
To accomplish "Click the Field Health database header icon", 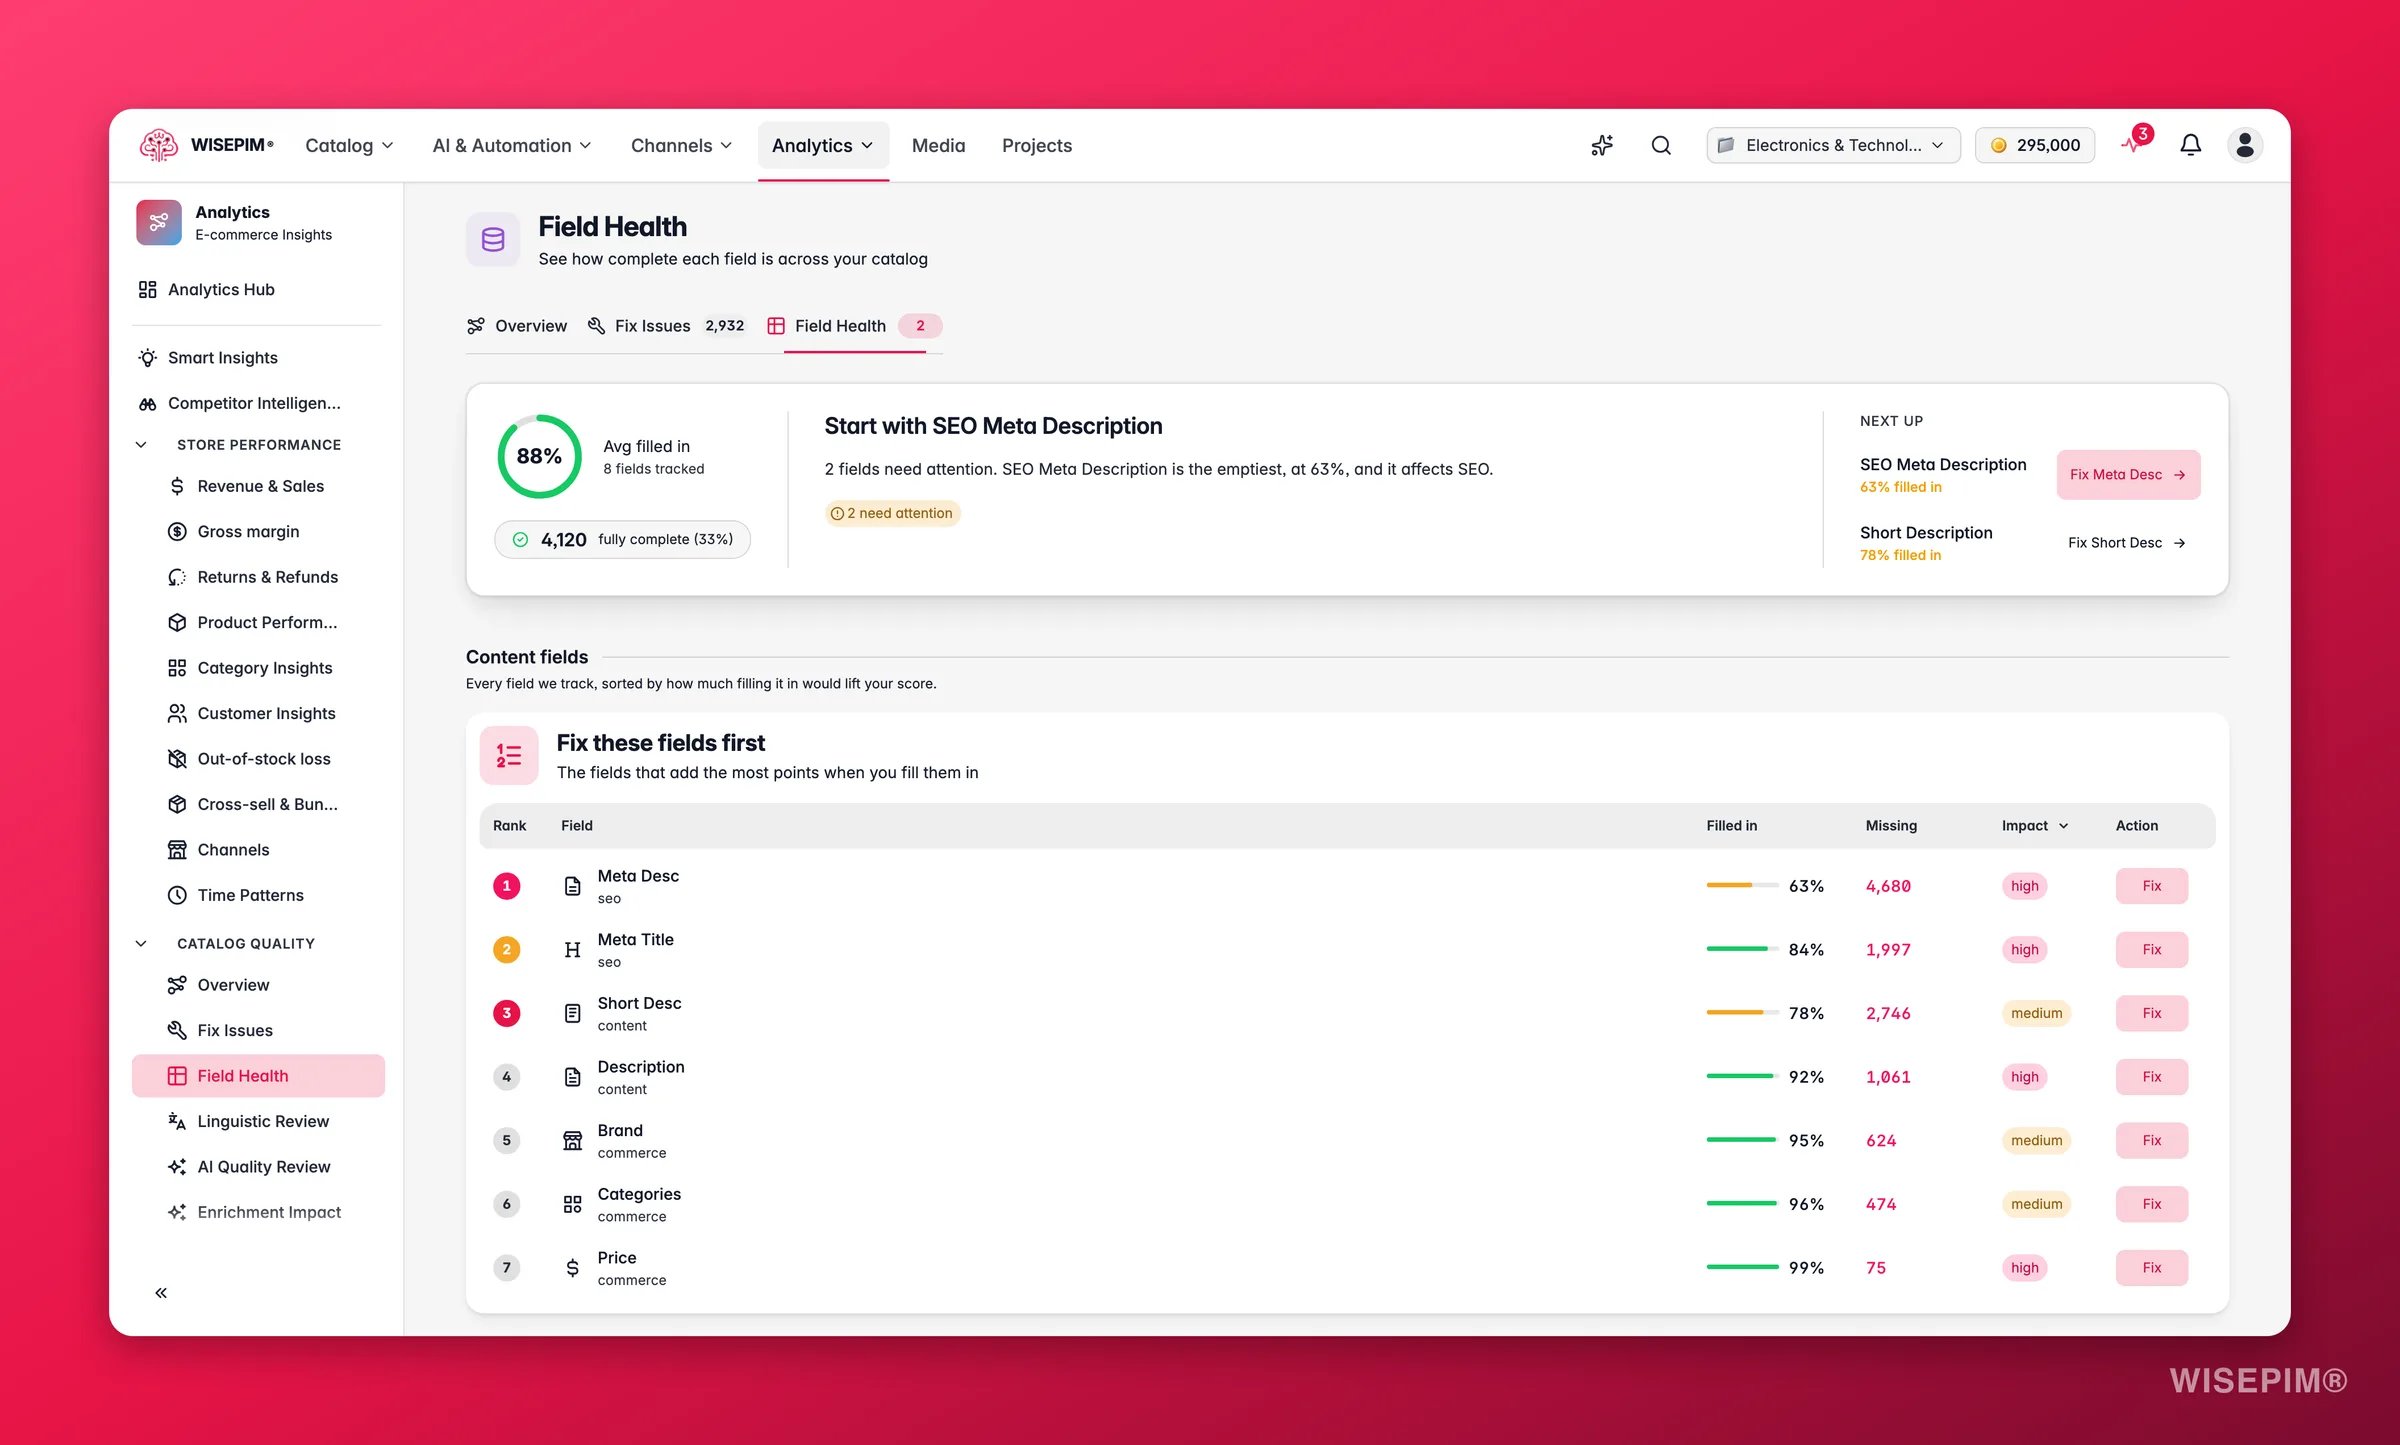I will click(x=493, y=240).
